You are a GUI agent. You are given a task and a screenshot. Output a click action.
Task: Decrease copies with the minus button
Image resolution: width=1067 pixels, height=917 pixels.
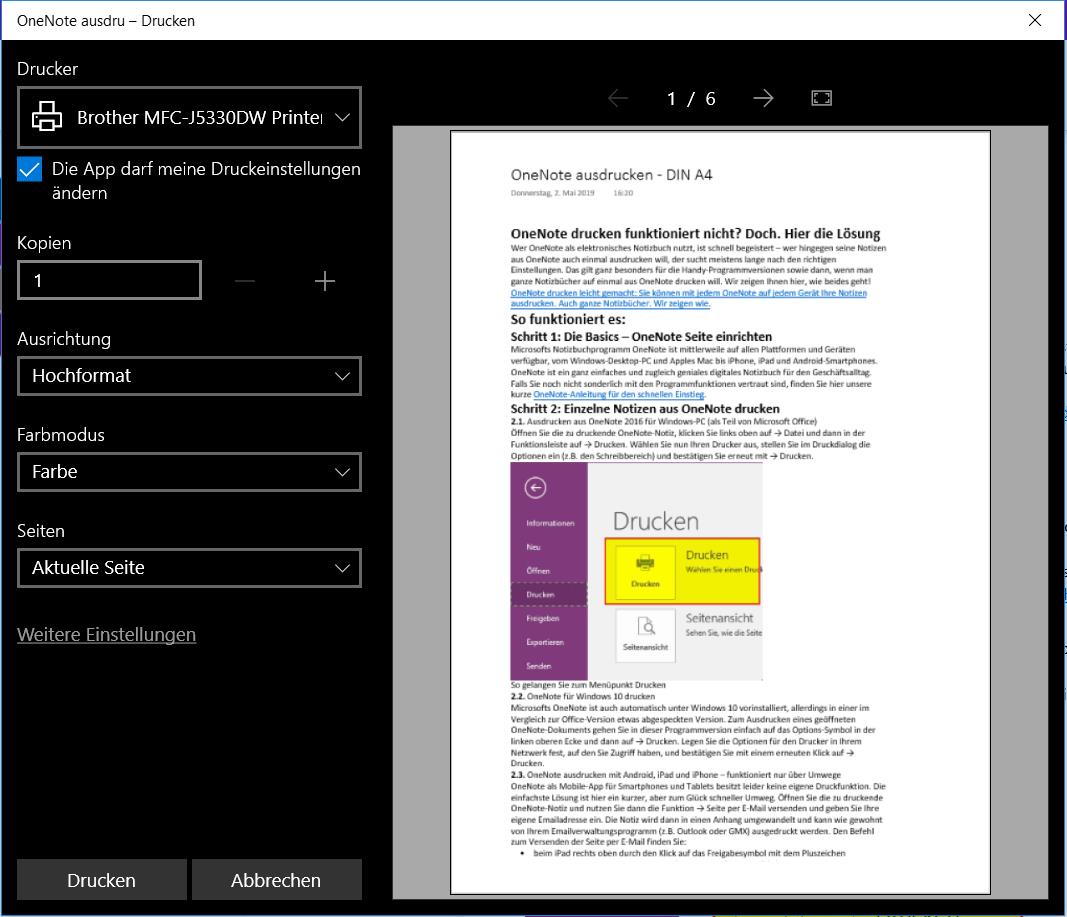click(244, 281)
